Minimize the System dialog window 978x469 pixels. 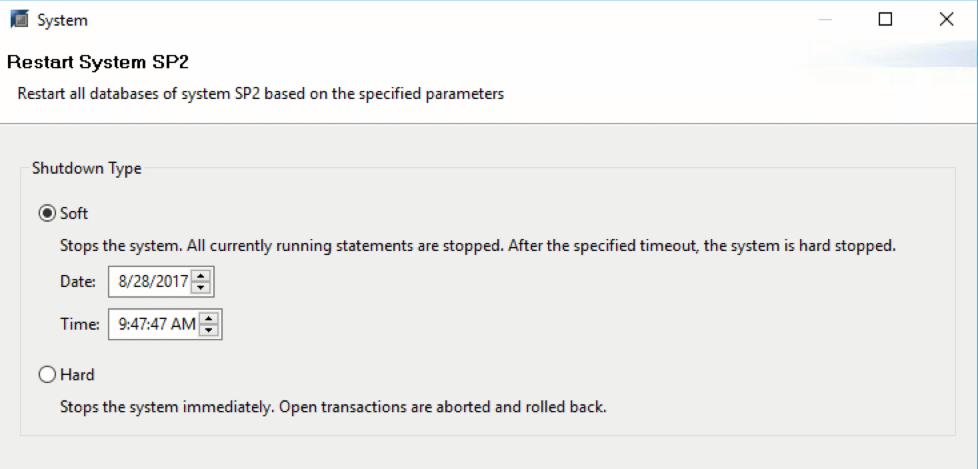point(825,20)
